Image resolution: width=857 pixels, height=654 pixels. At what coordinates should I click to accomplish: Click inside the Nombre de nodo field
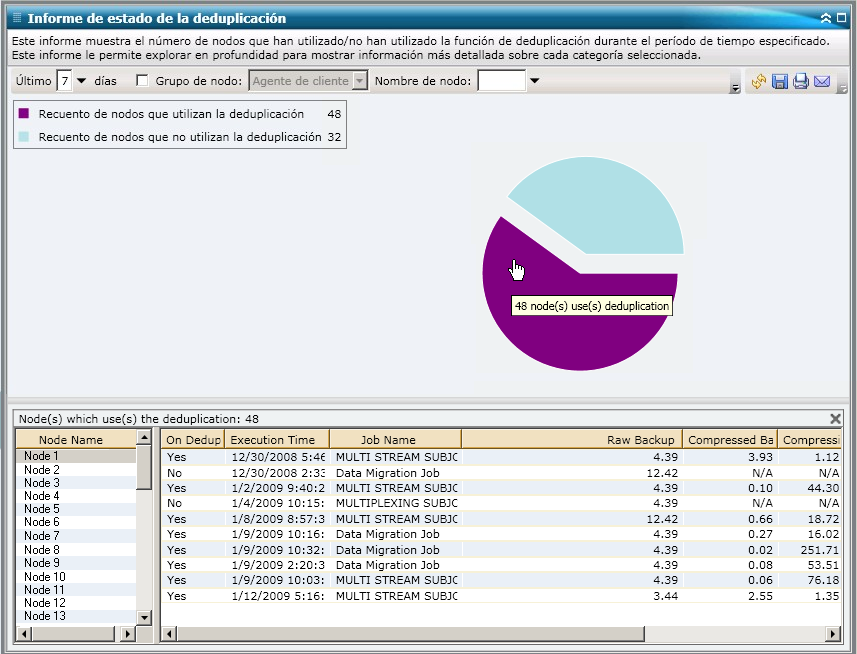[501, 81]
